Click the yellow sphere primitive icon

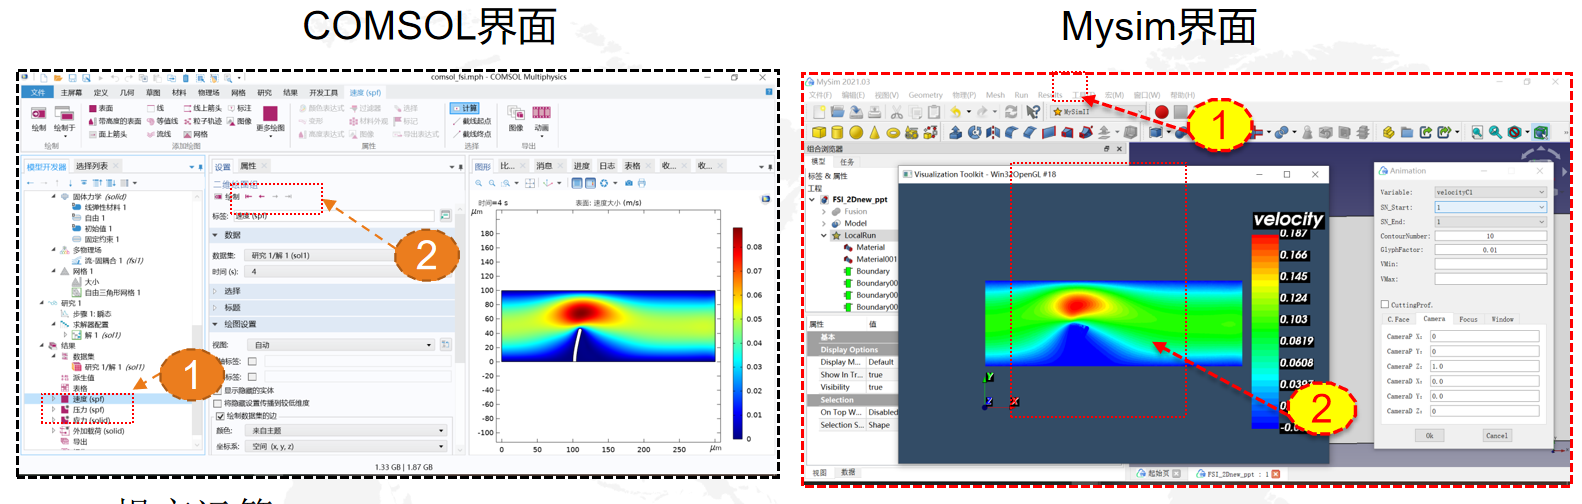[856, 132]
